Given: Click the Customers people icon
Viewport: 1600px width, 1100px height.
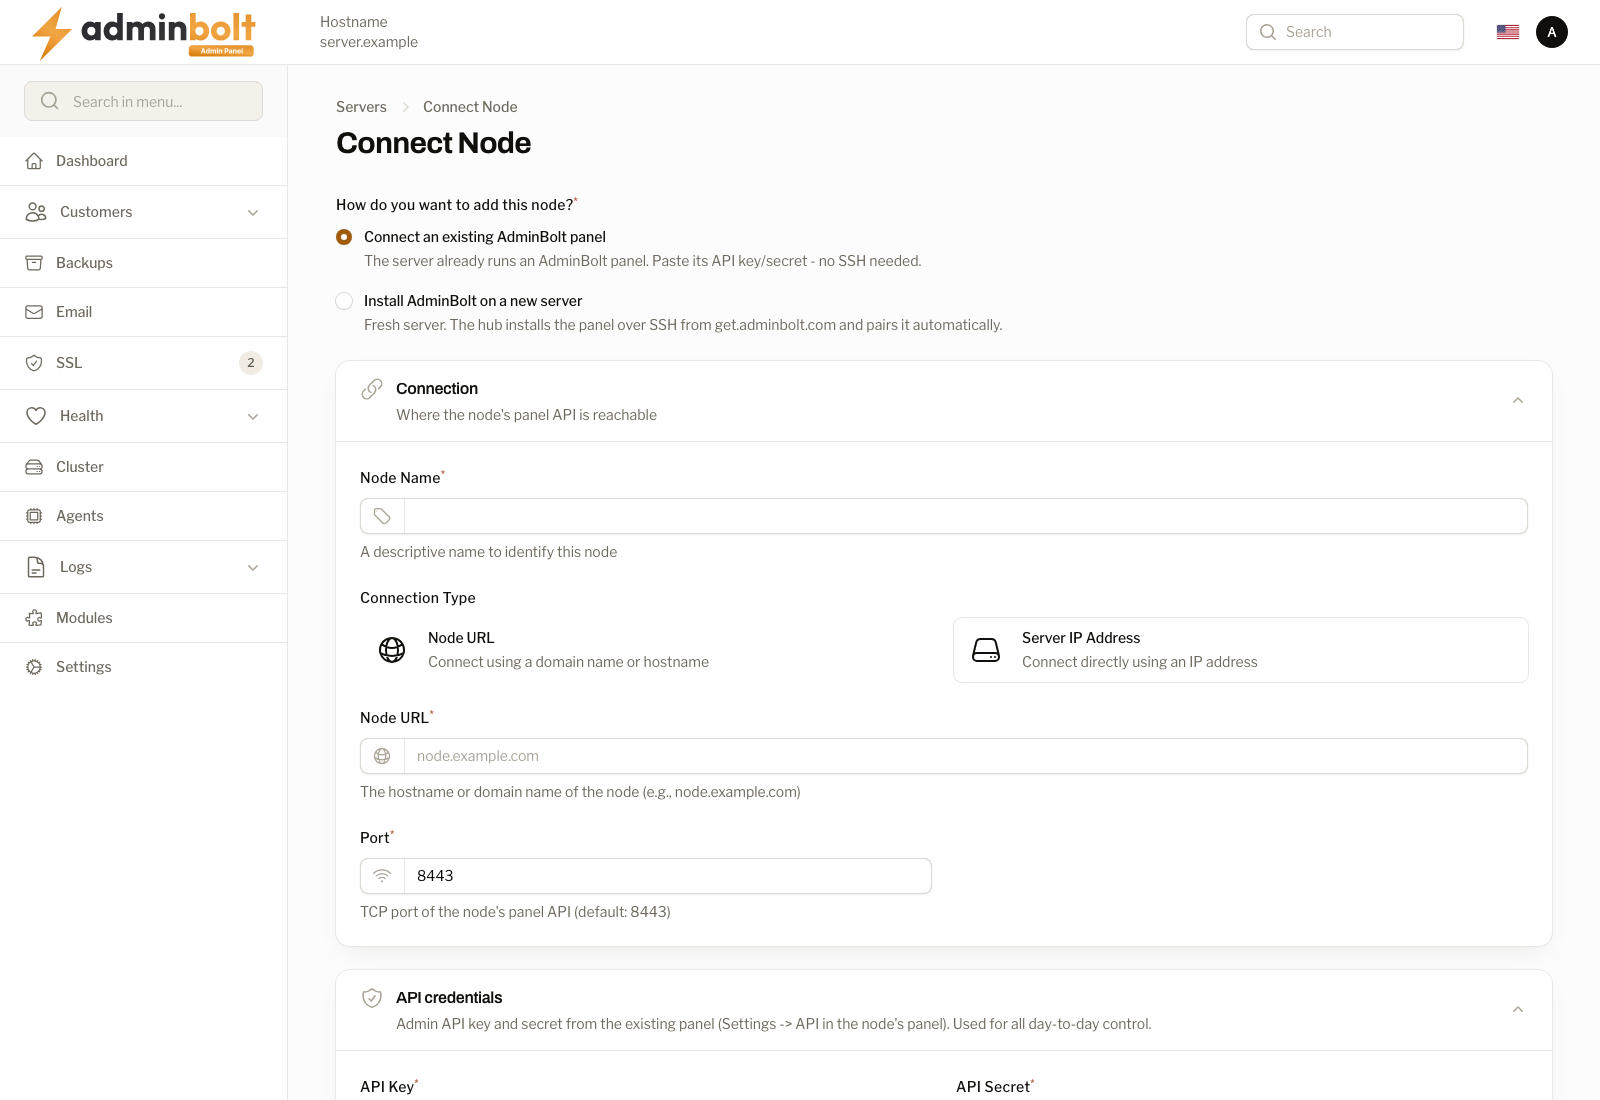Looking at the screenshot, I should [36, 212].
